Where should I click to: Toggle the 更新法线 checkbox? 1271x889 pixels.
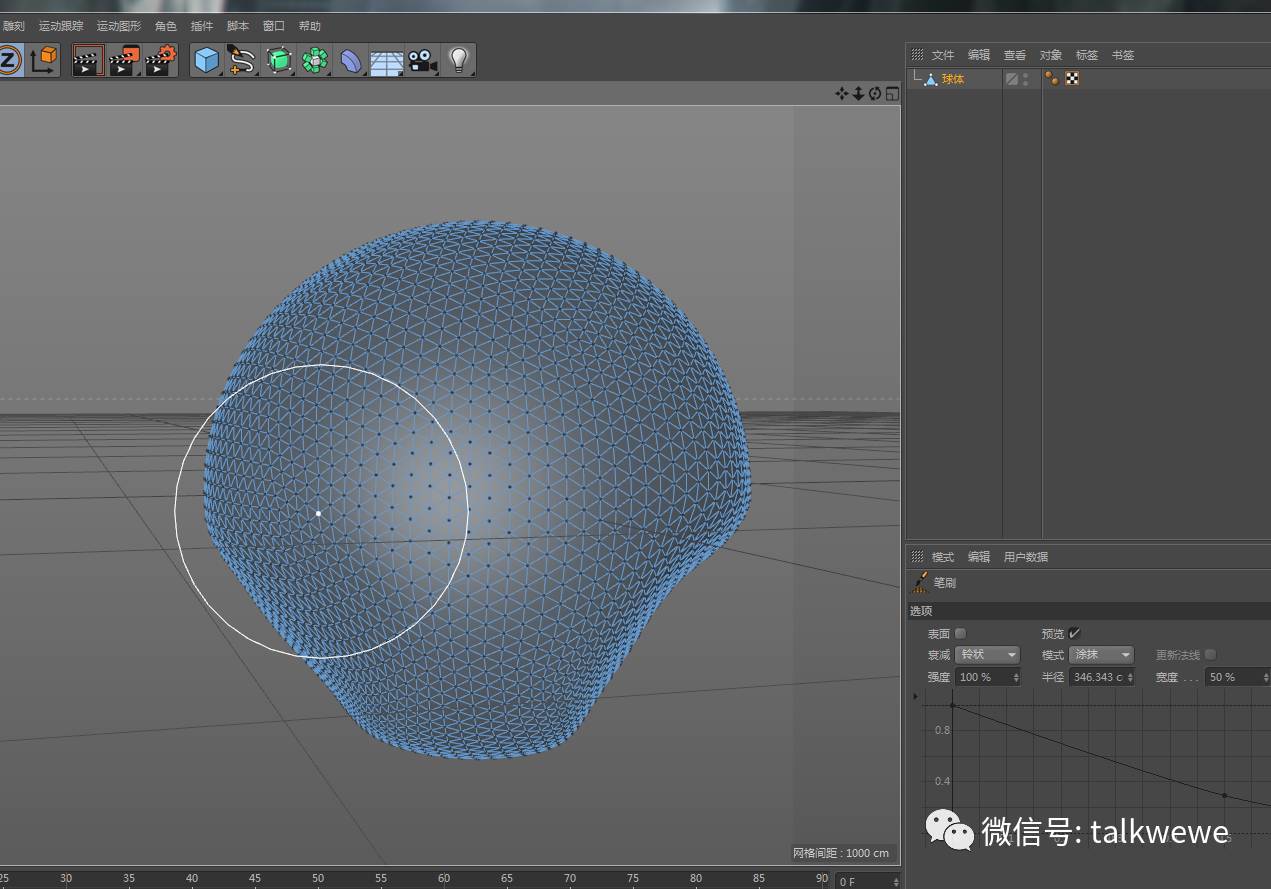tap(1210, 655)
